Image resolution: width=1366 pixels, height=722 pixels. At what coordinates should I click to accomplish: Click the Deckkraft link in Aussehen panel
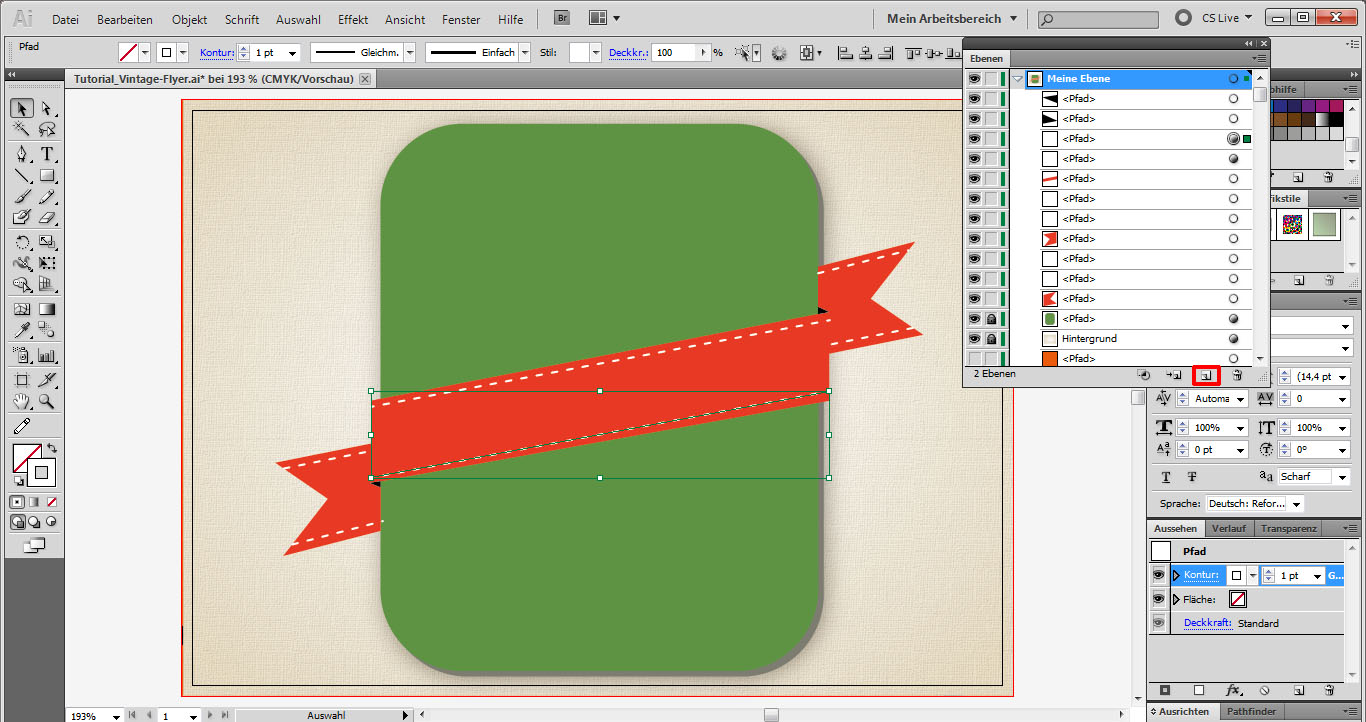(x=1207, y=623)
